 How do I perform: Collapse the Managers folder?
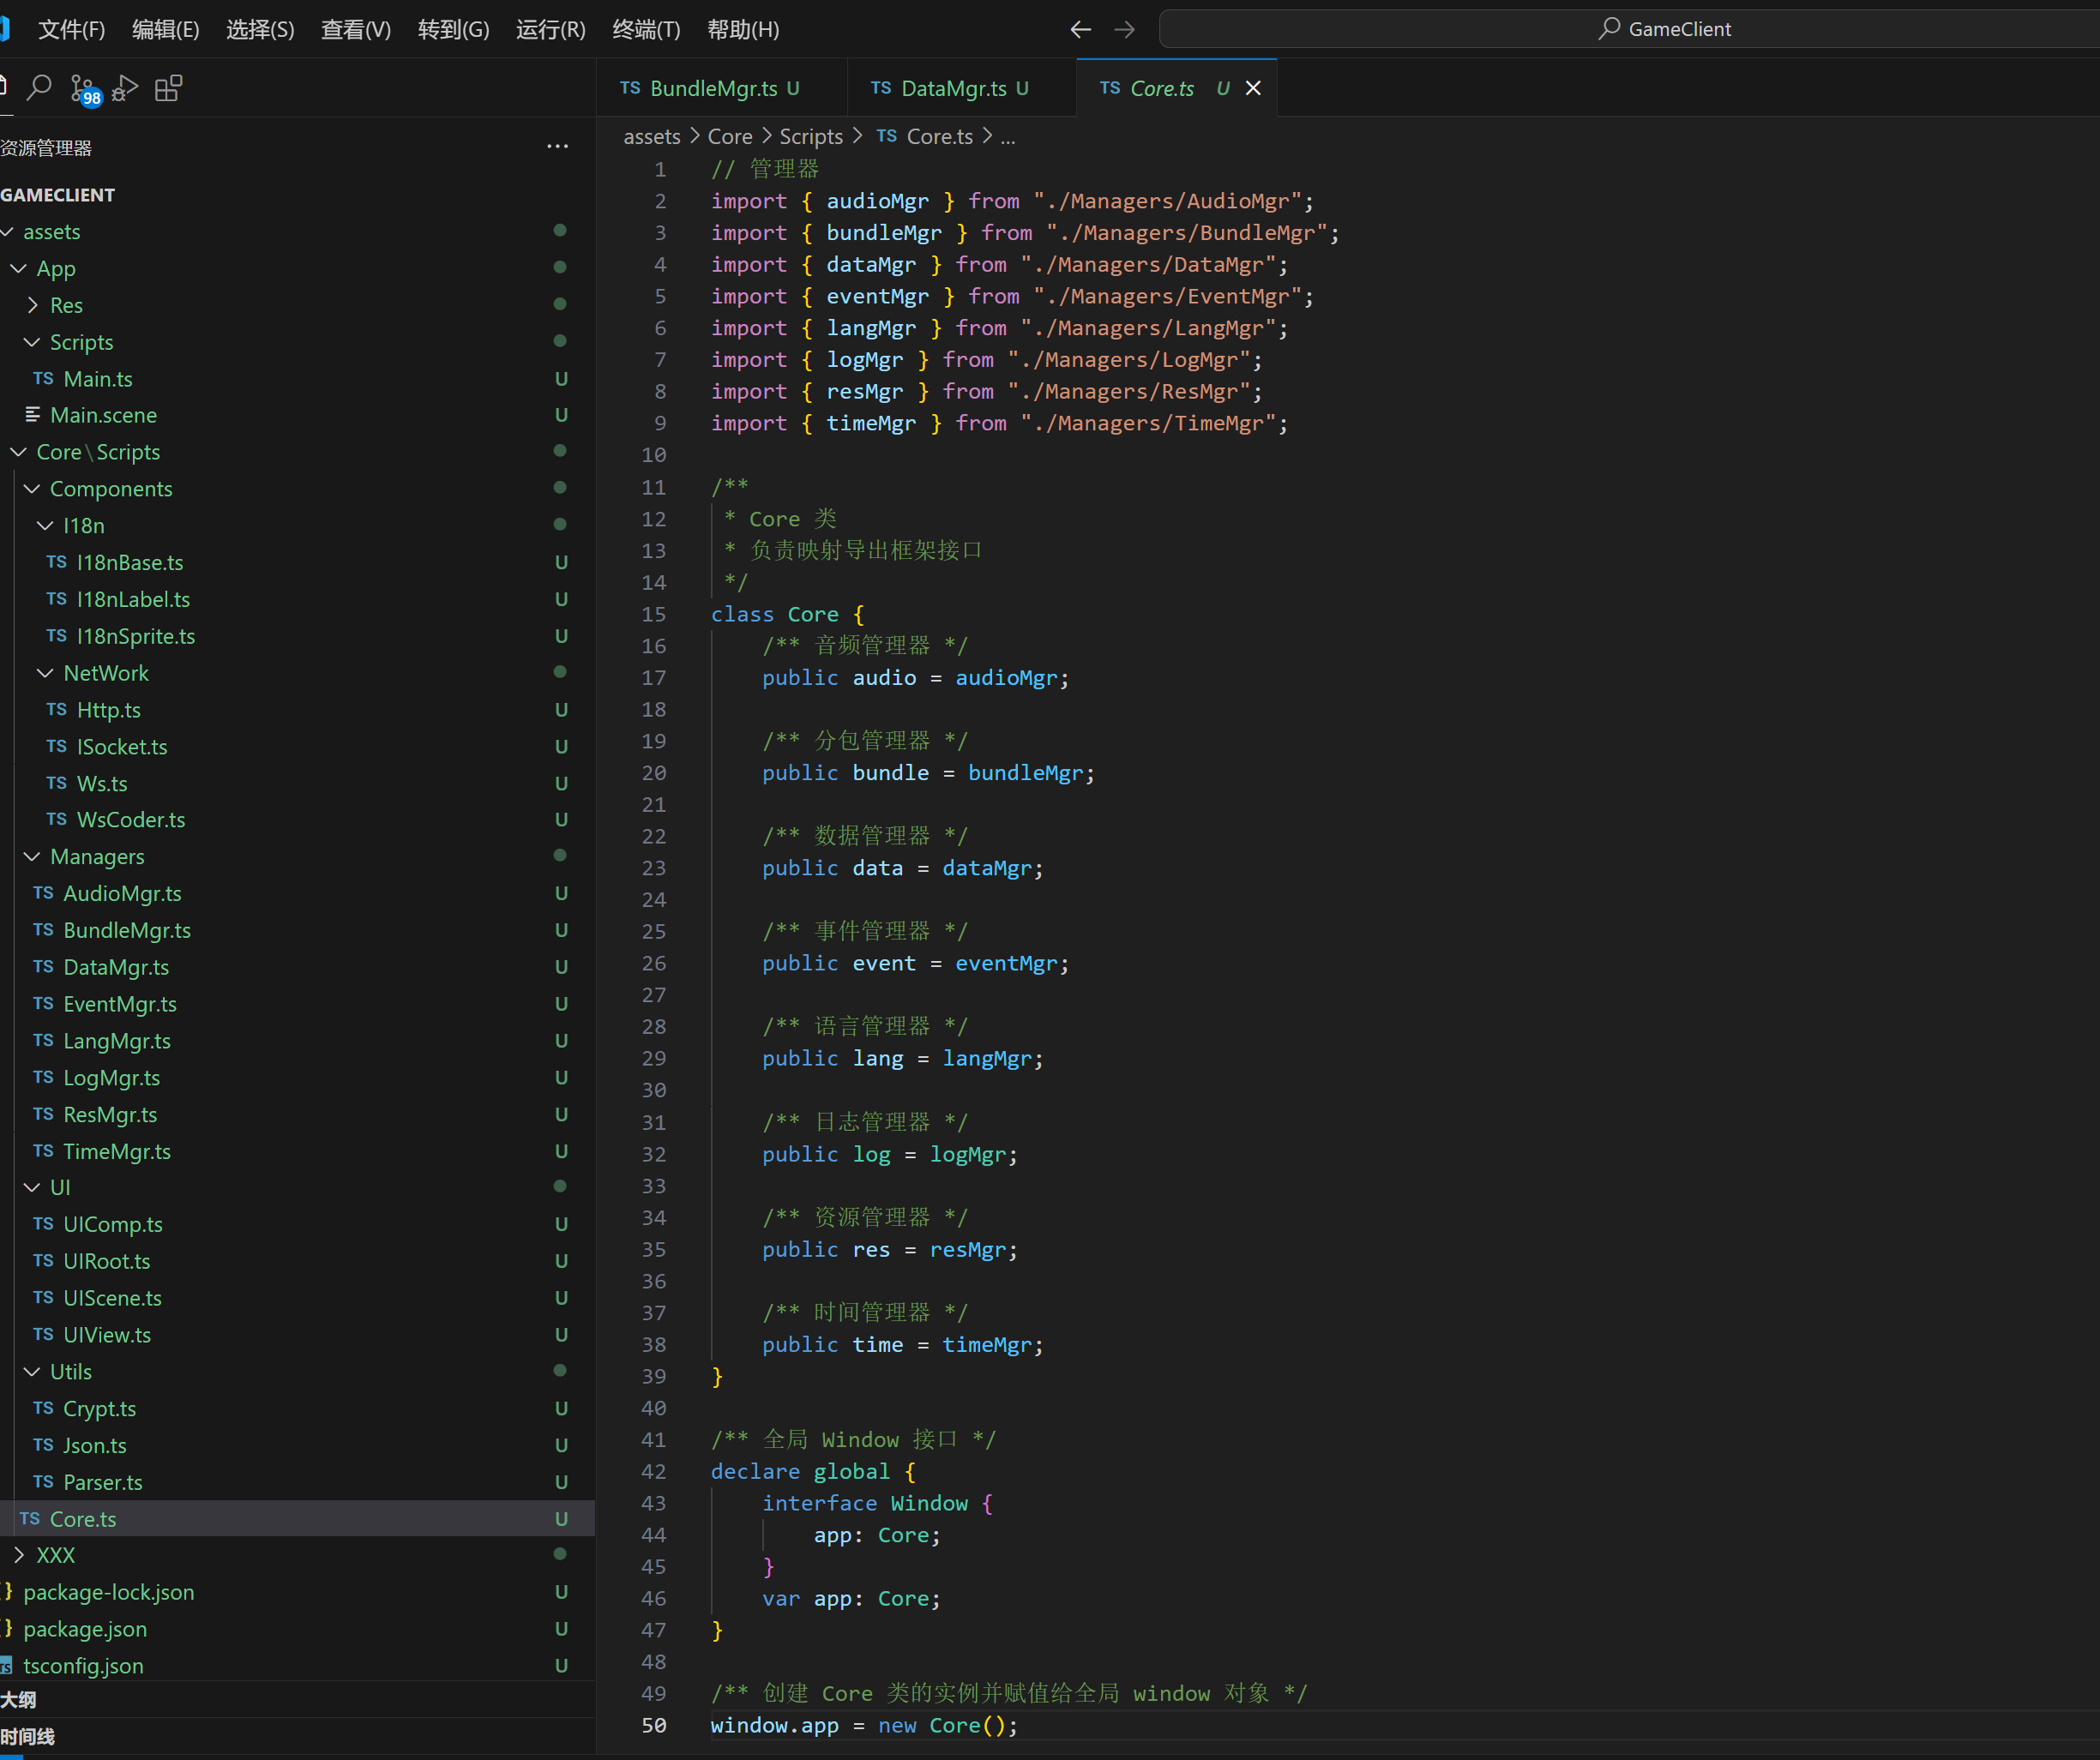(32, 857)
